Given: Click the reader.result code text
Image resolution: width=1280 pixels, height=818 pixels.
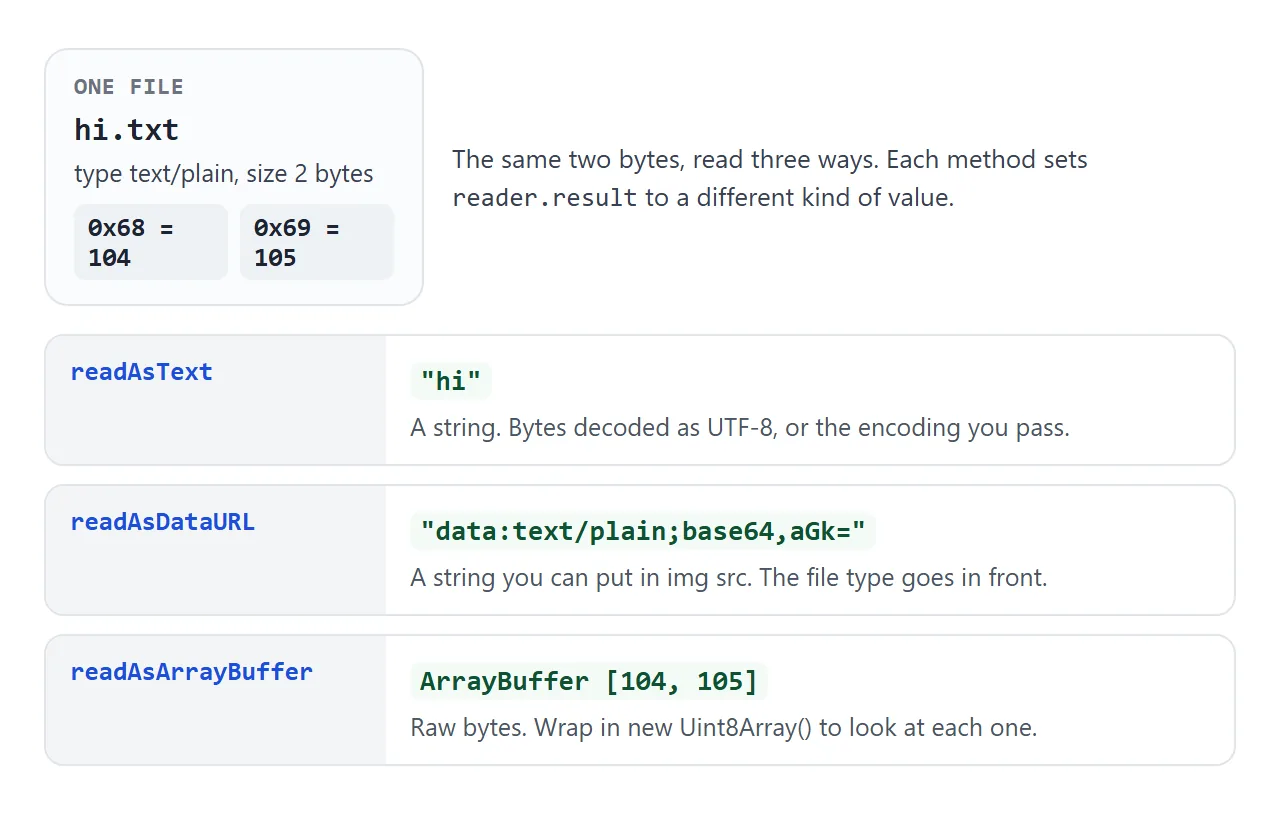Looking at the screenshot, I should click(545, 198).
